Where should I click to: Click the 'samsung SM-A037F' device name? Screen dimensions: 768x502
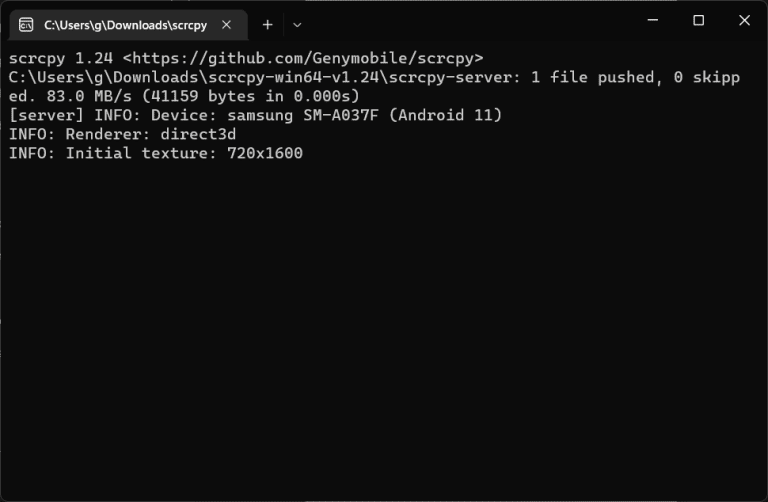pyautogui.click(x=303, y=116)
